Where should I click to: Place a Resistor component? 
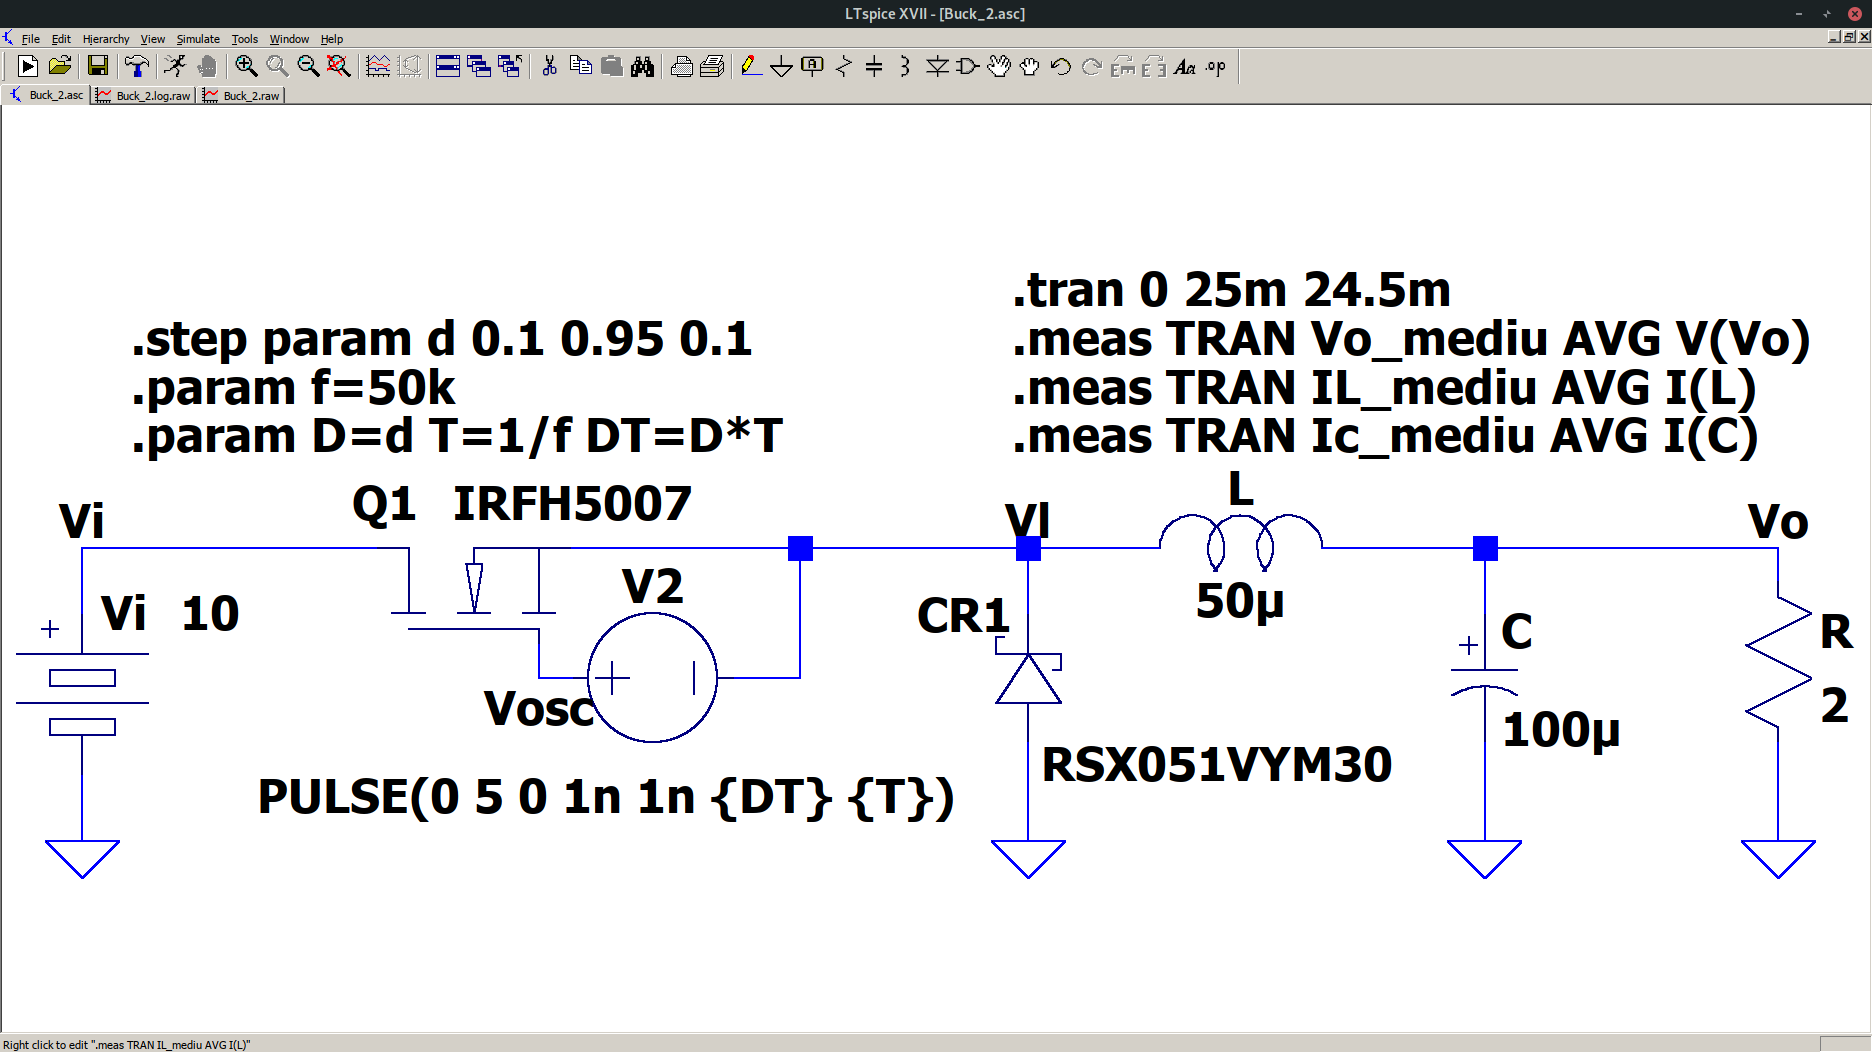point(844,66)
